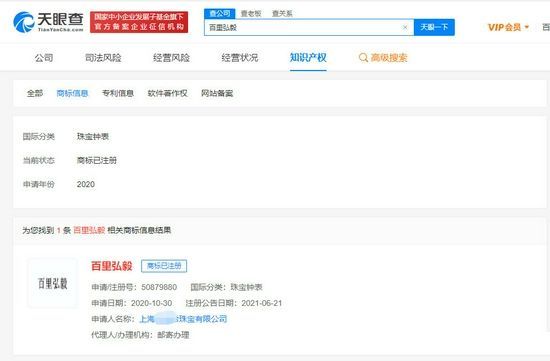Open the 经营风险 tab
550x361 pixels.
[x=171, y=58]
